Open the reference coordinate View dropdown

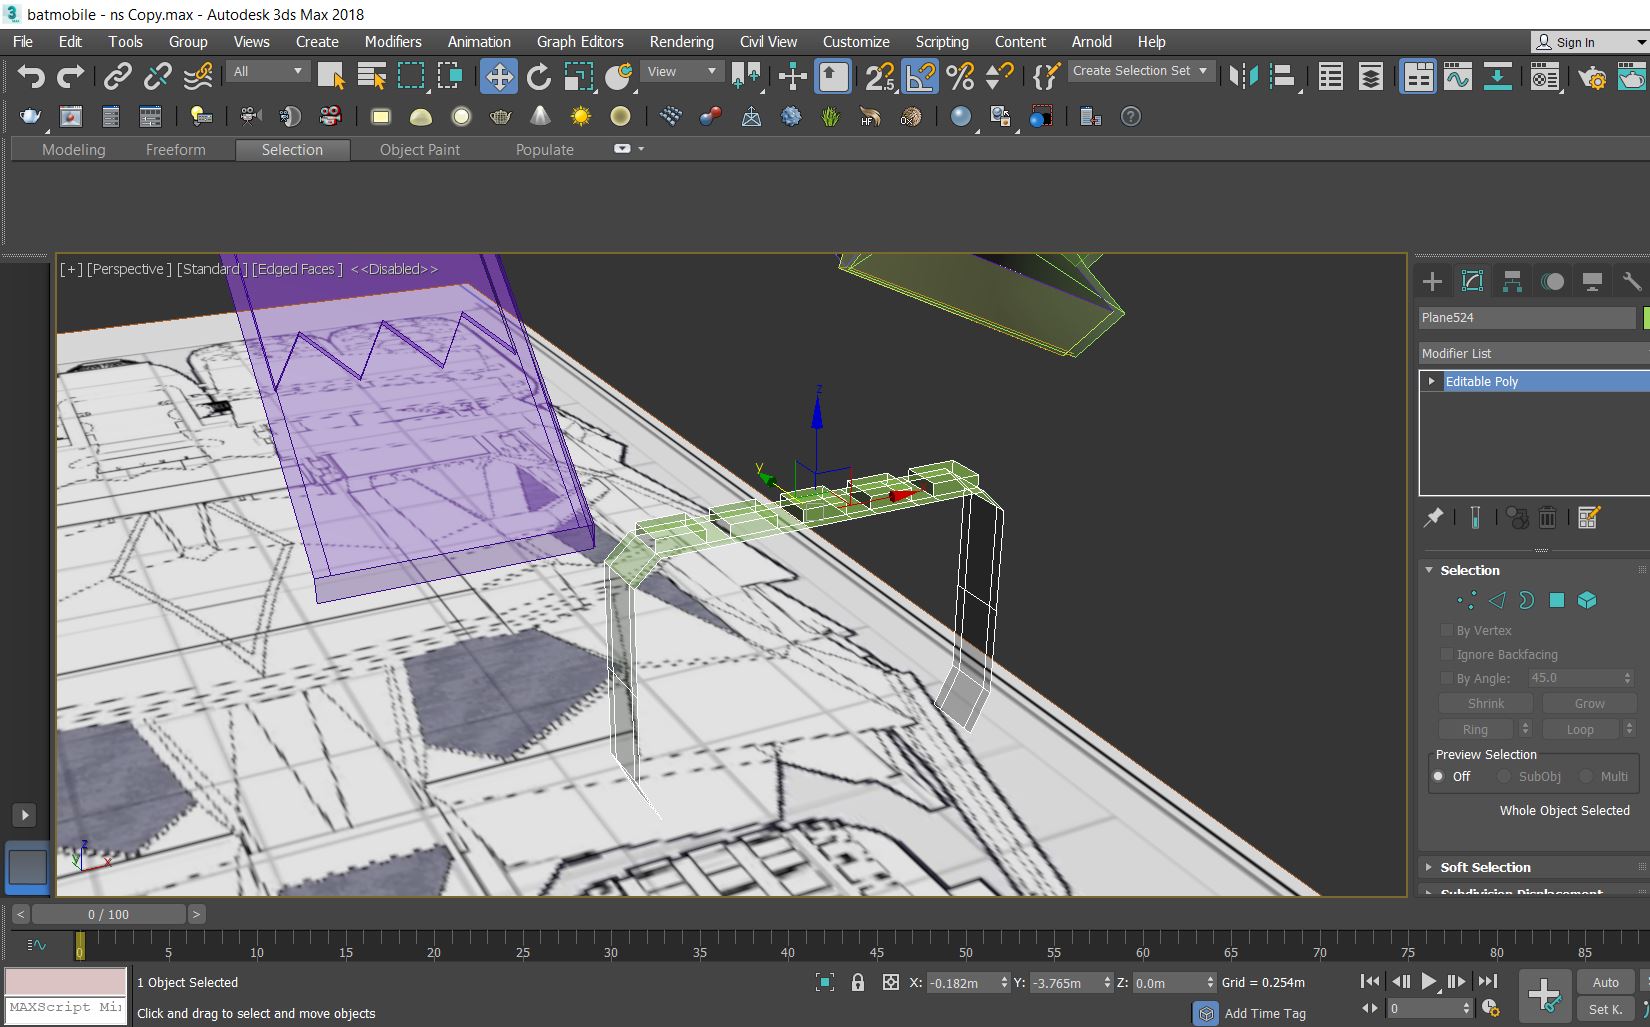coord(681,71)
